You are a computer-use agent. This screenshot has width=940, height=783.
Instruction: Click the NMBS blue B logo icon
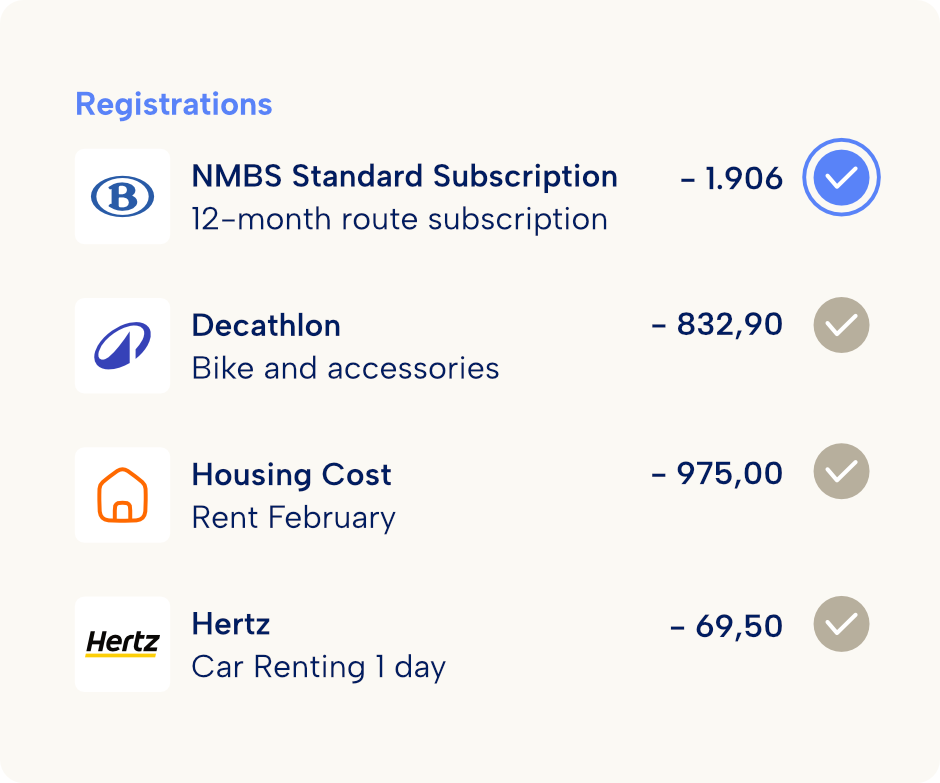[122, 197]
